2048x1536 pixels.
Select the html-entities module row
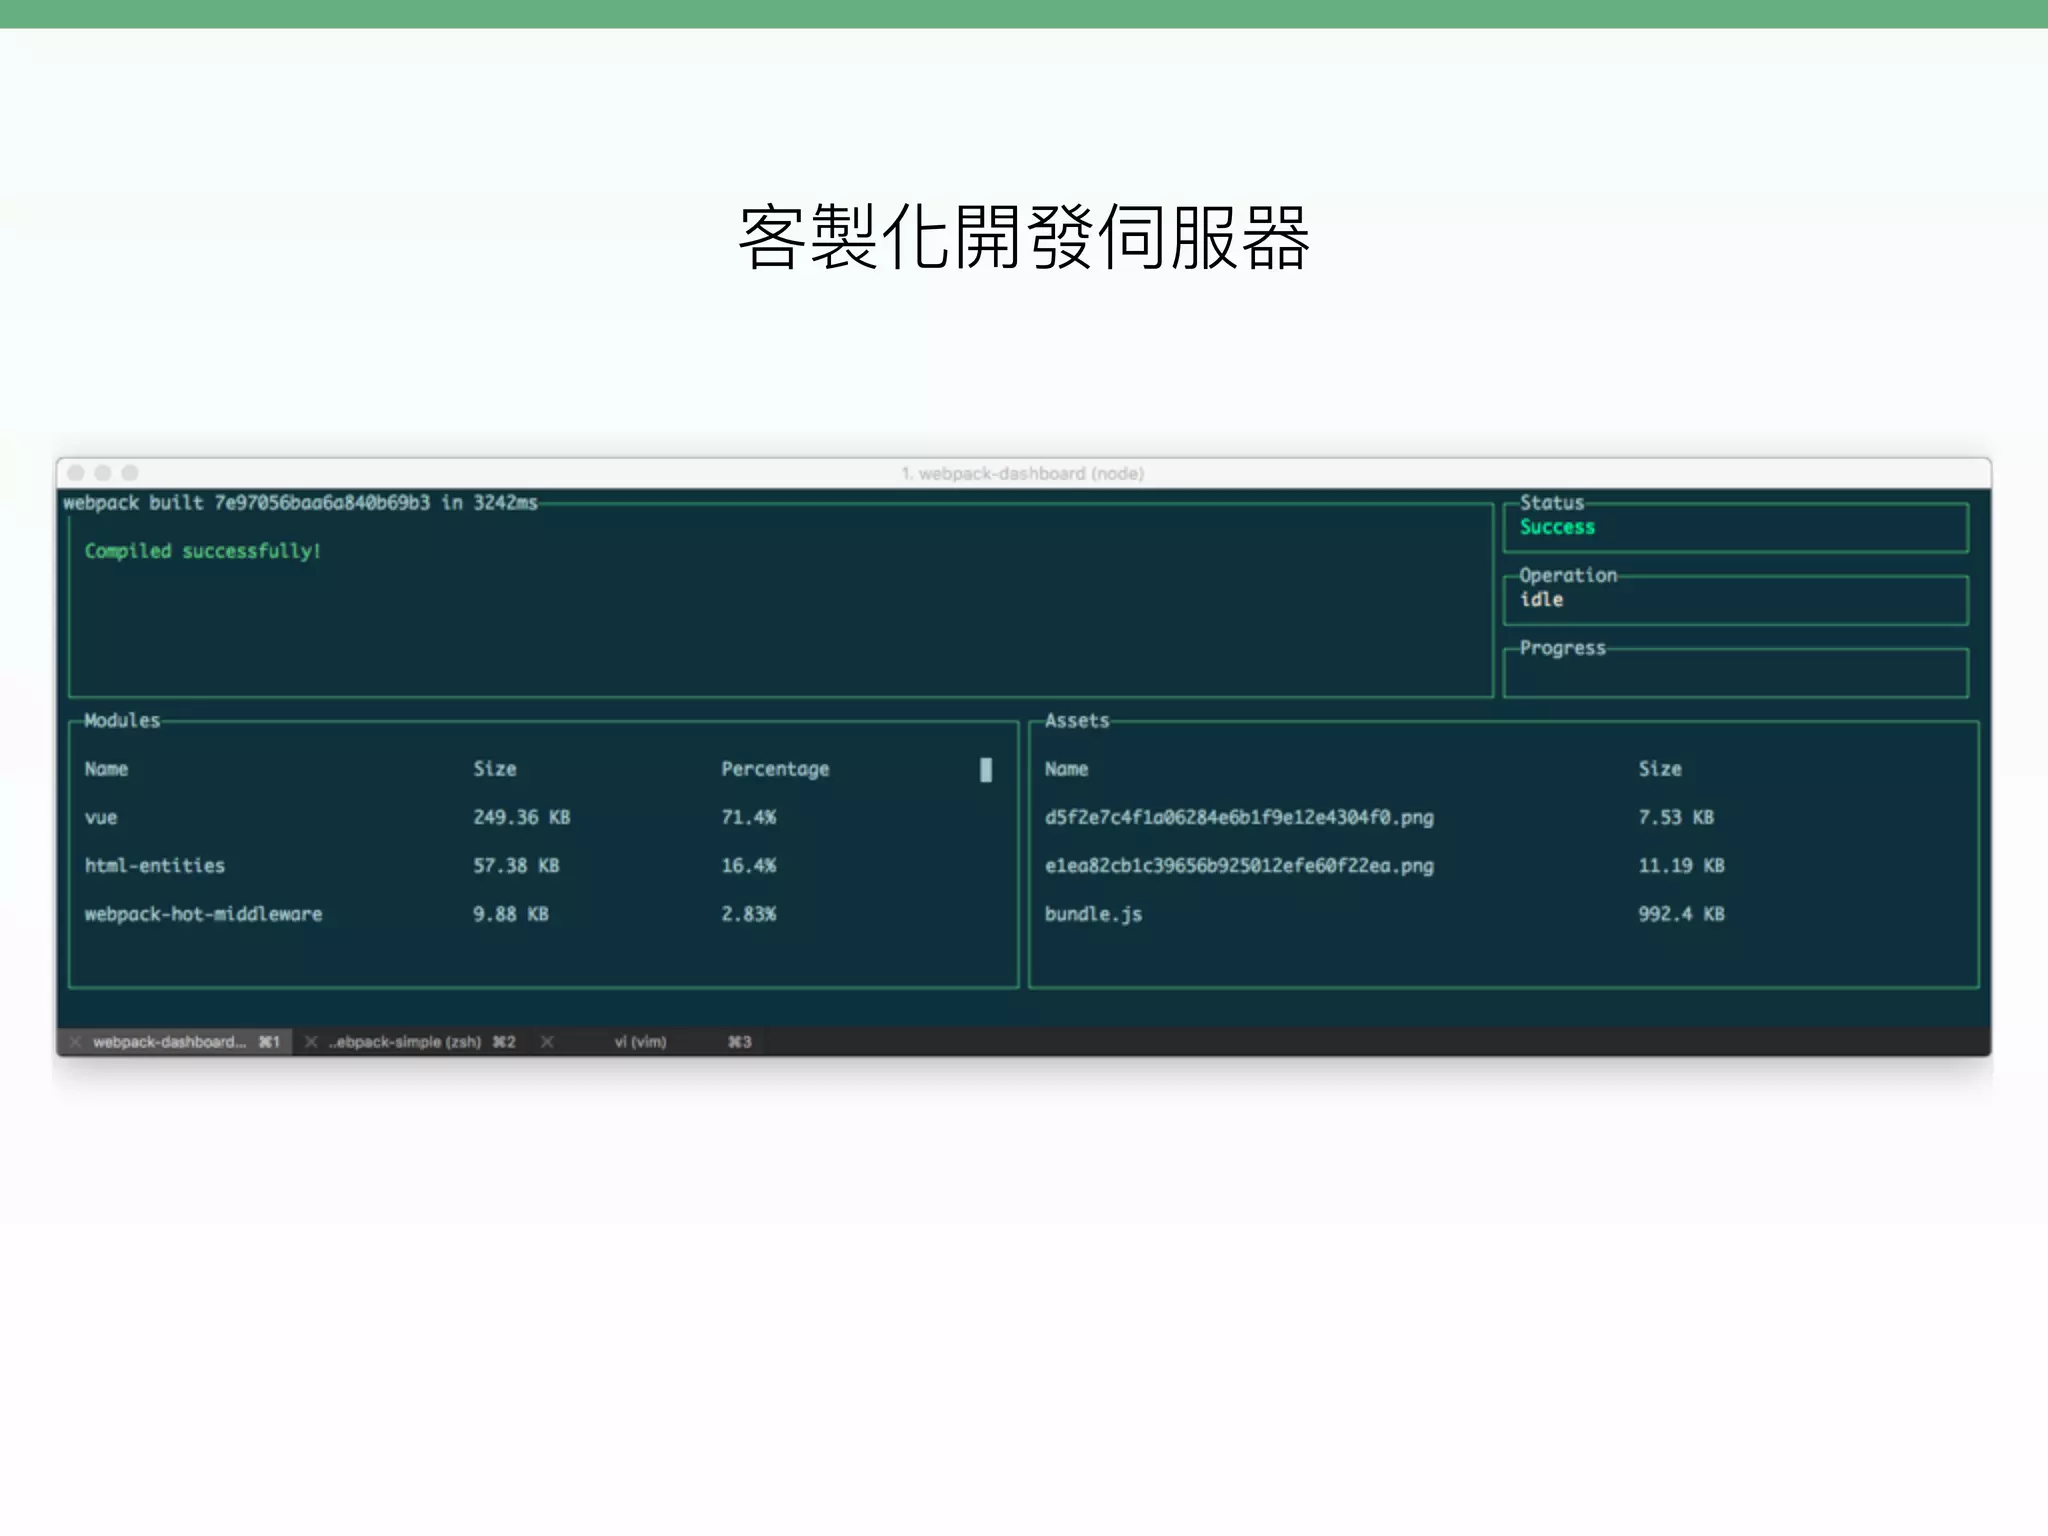[155, 866]
